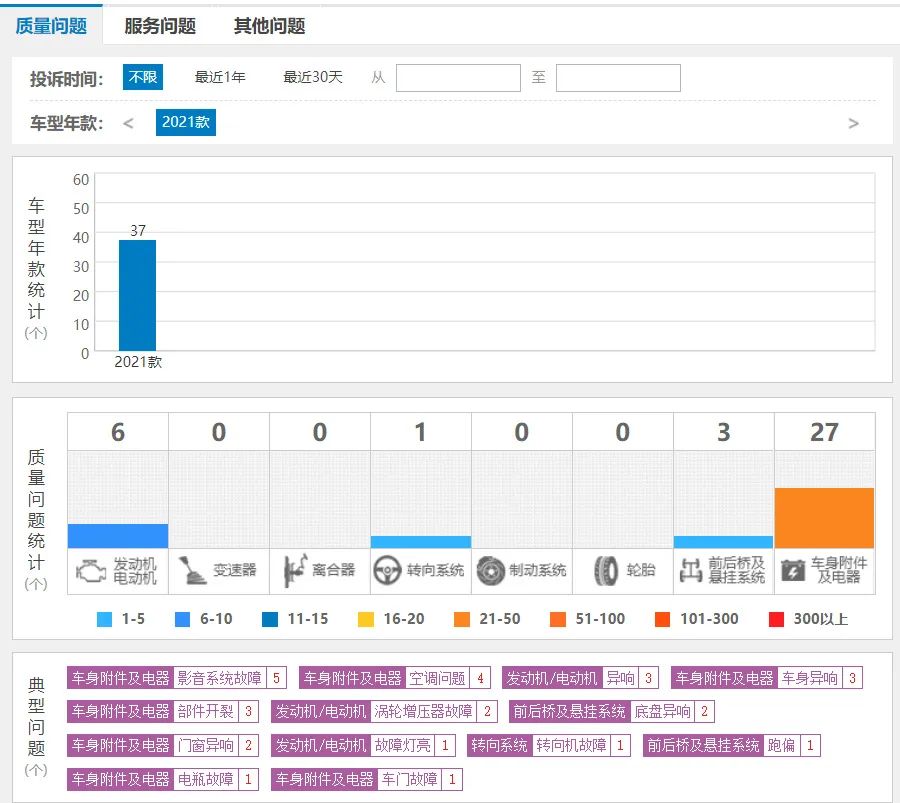Open the 其他问题 tab

(x=269, y=26)
